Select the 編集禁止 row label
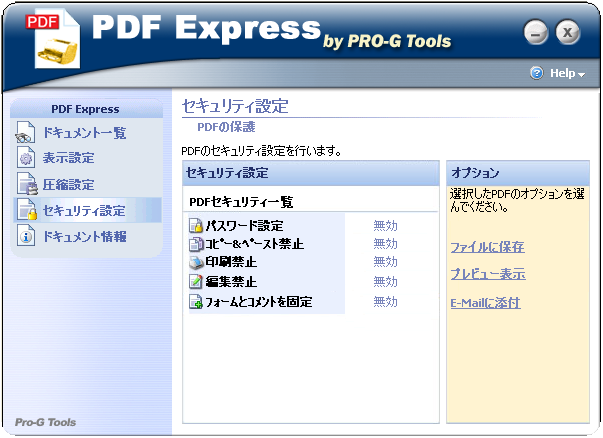Screen dimensions: 603x438 pos(231,282)
